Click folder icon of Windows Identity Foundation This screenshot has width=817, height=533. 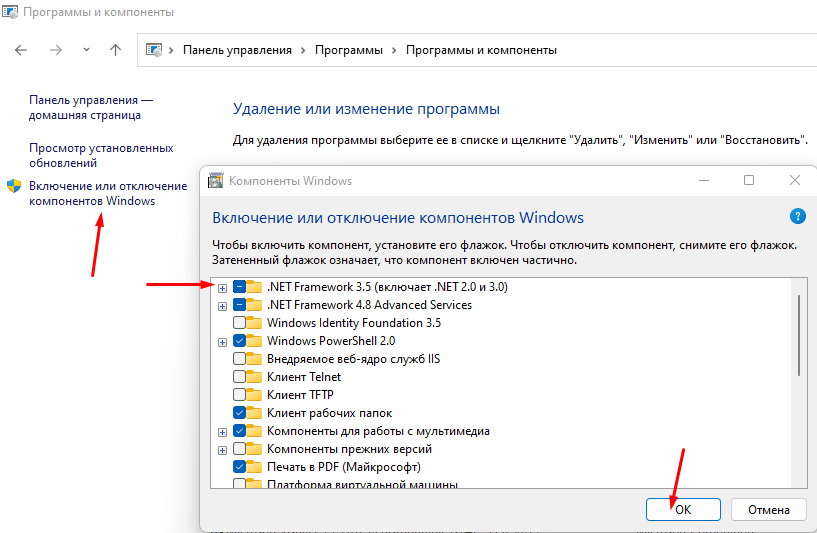click(254, 323)
